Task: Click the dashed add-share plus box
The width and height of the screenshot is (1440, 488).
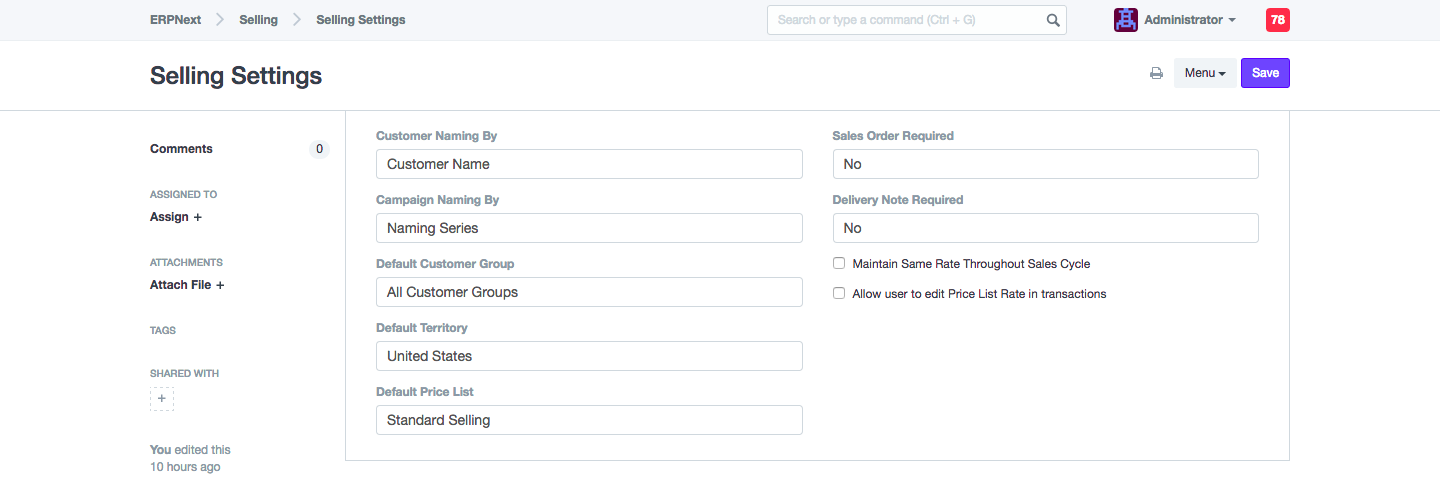Action: (x=162, y=399)
